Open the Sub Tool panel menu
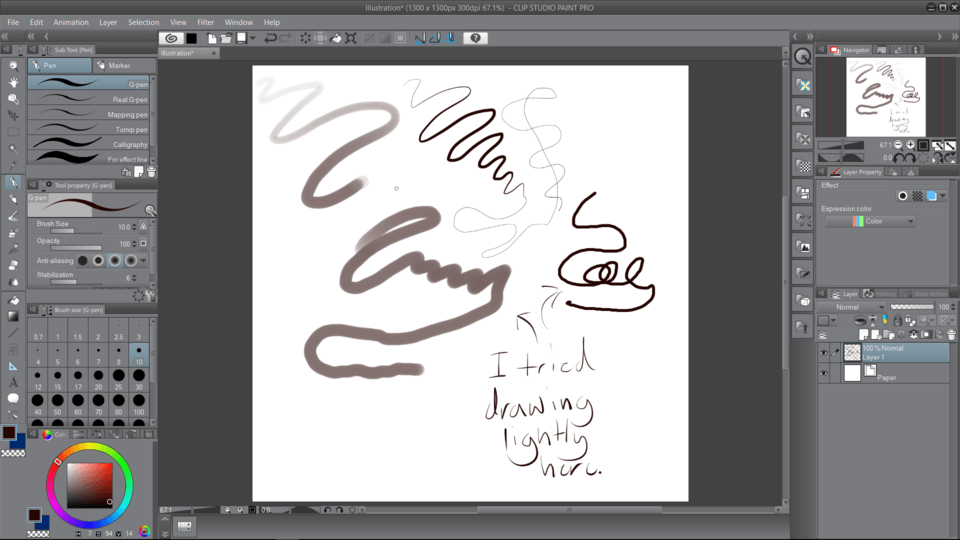Screen dimensions: 960x540 (32, 50)
